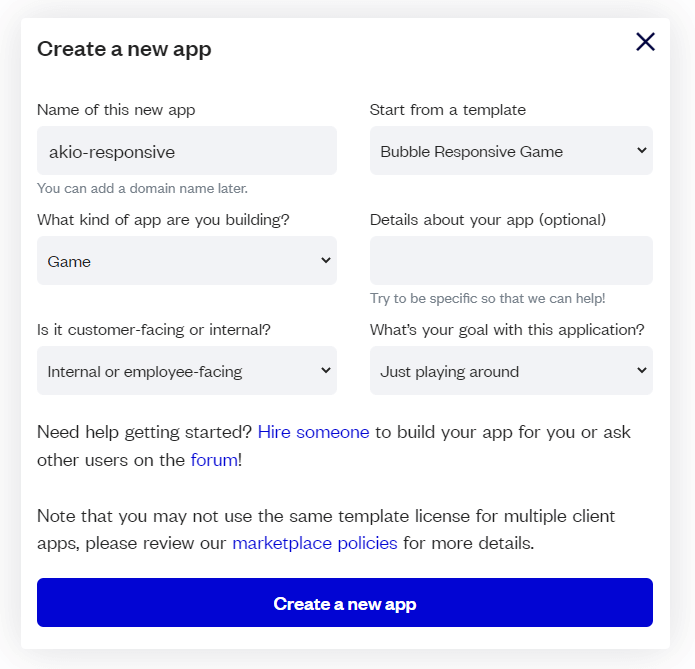The width and height of the screenshot is (695, 669).
Task: Click the Details about your app label
Action: tap(488, 220)
